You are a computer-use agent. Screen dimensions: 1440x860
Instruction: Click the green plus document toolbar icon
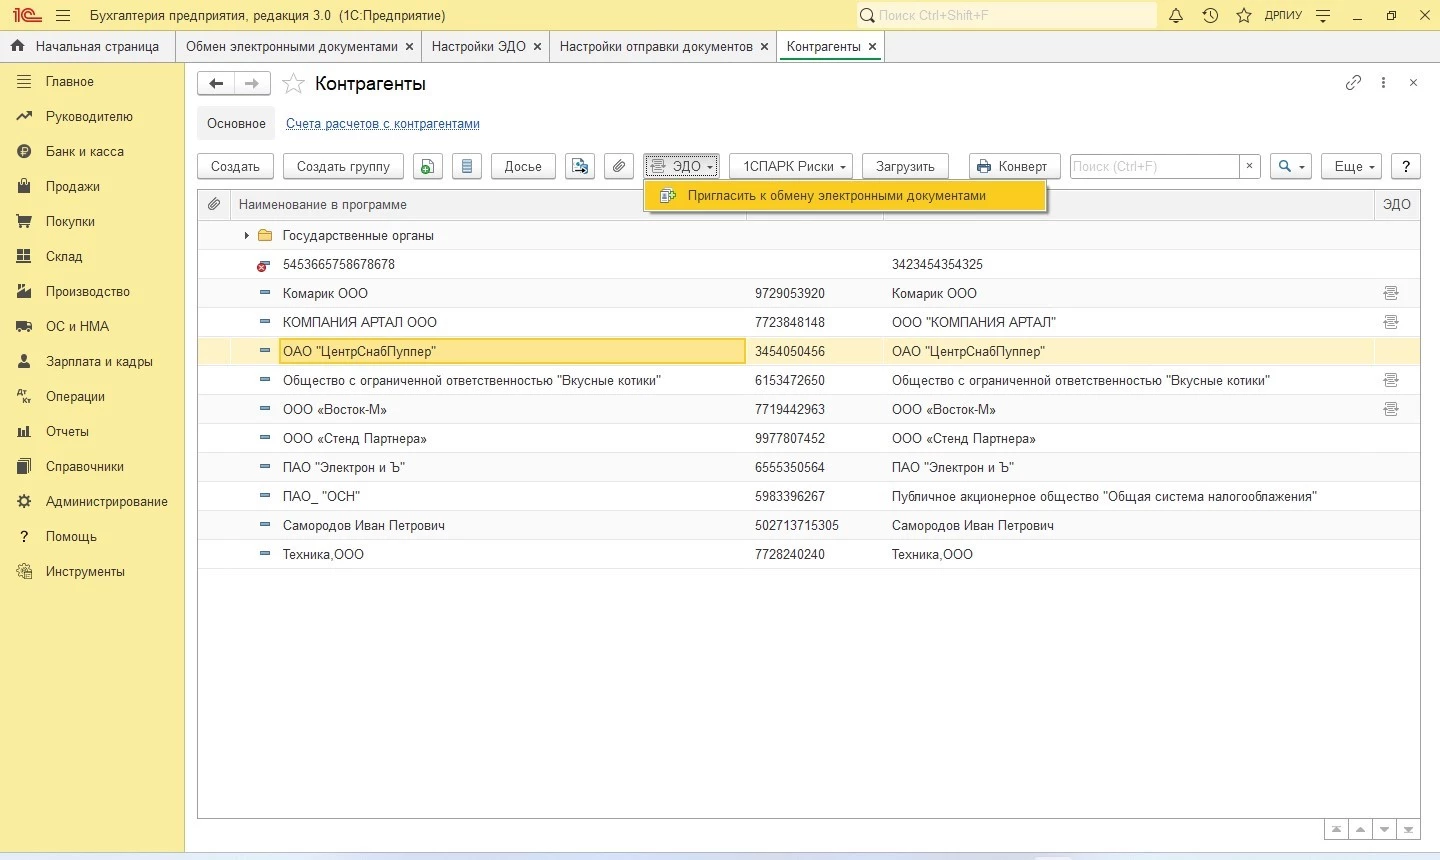(427, 166)
